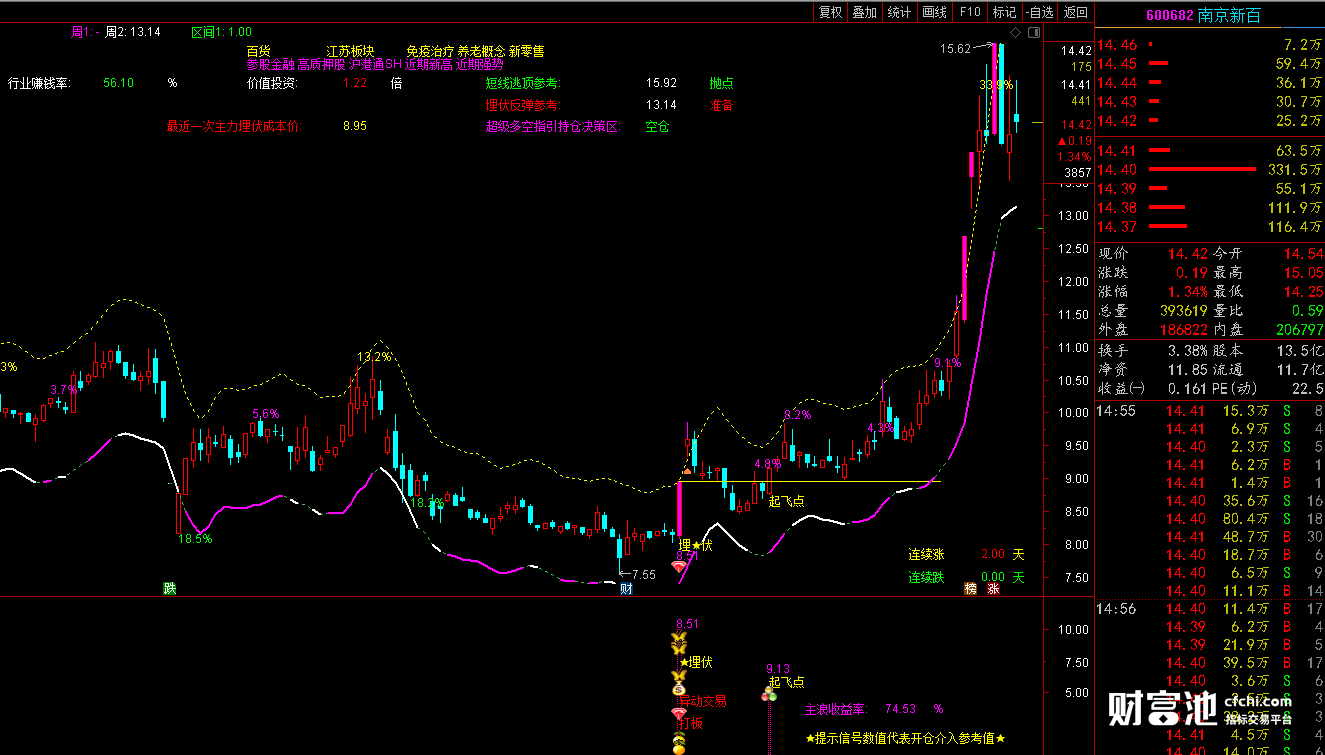This screenshot has width=1325, height=755.
Task: Click the 主浪收益率 74.53 % readout
Action: [874, 709]
